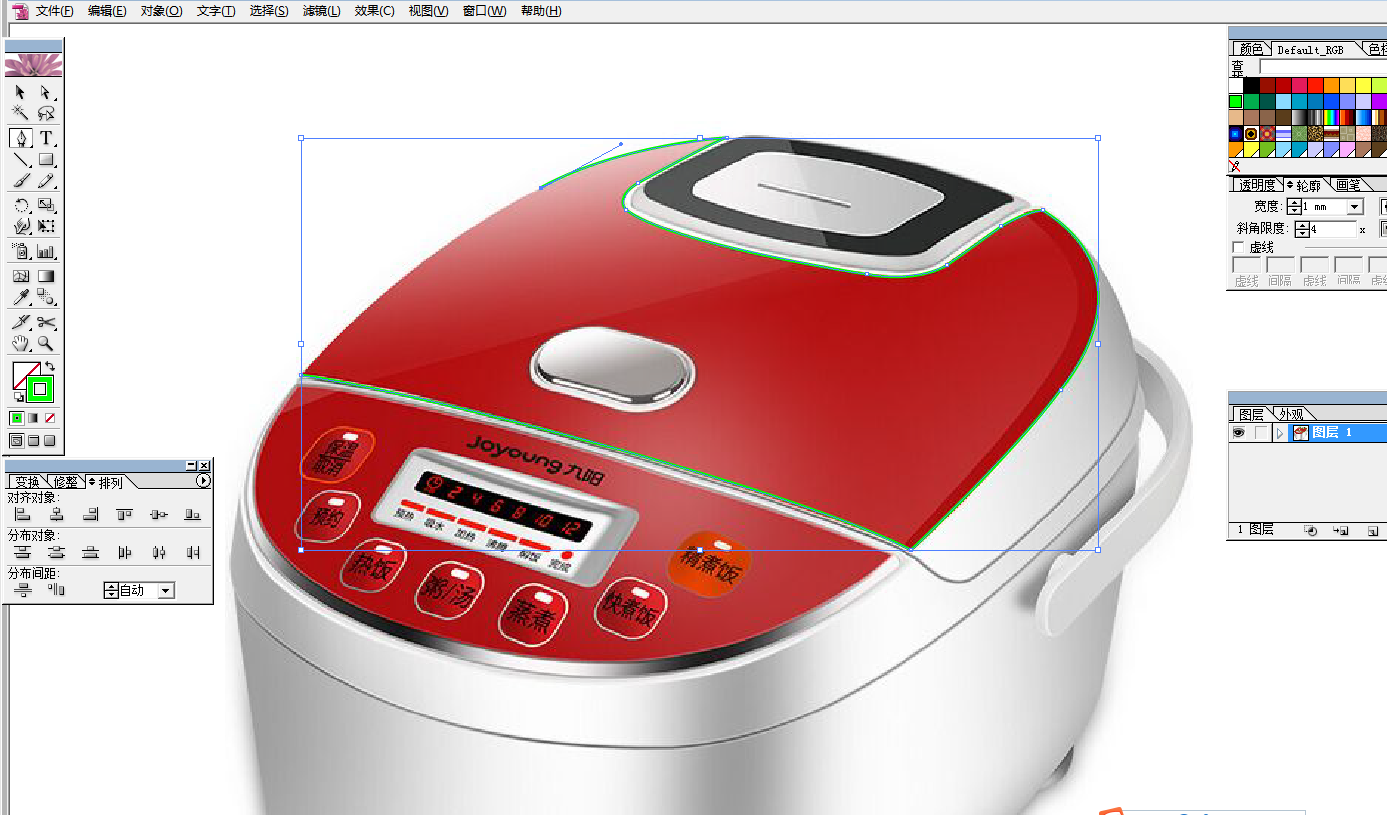Switch to the 画笔 tab

click(x=1347, y=185)
